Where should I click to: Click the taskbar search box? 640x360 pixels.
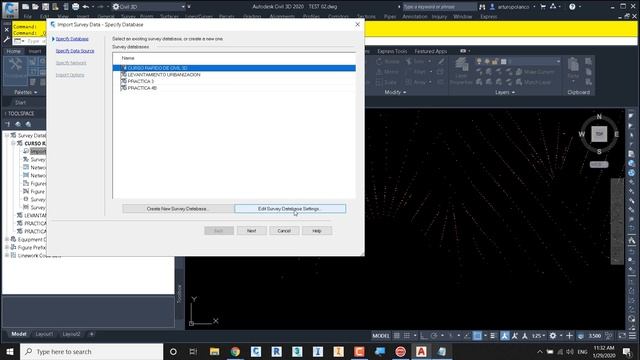coord(91,351)
